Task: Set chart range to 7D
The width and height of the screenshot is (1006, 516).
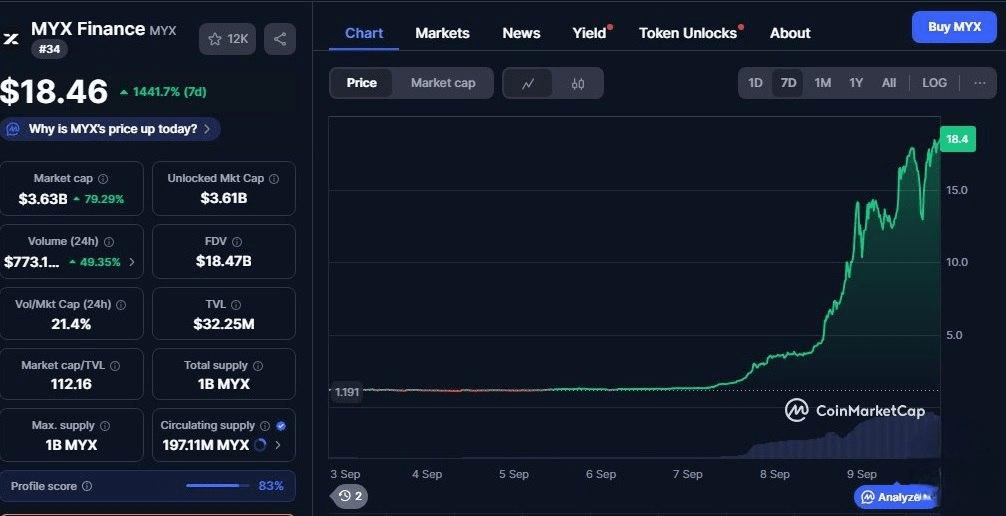Action: click(x=788, y=83)
